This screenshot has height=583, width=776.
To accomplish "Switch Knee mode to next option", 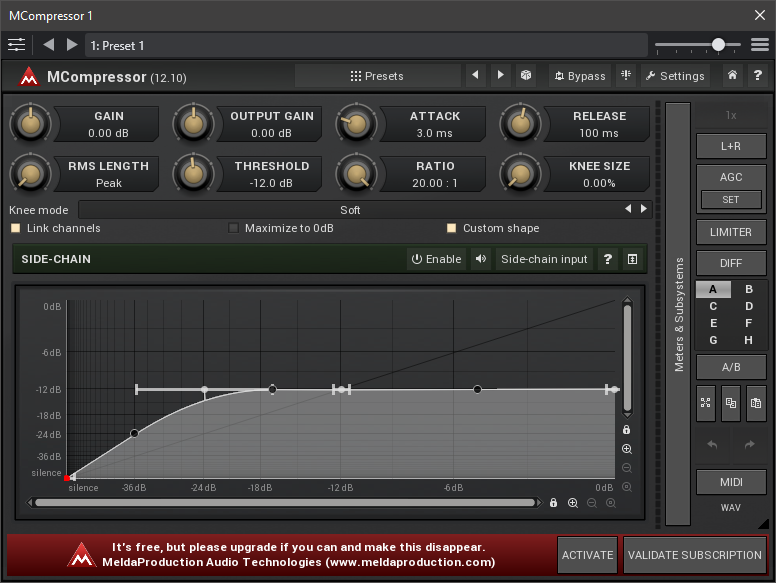I will pos(643,209).
